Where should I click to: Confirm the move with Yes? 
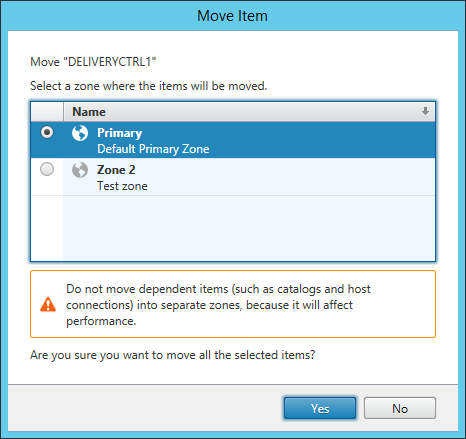pyautogui.click(x=320, y=408)
